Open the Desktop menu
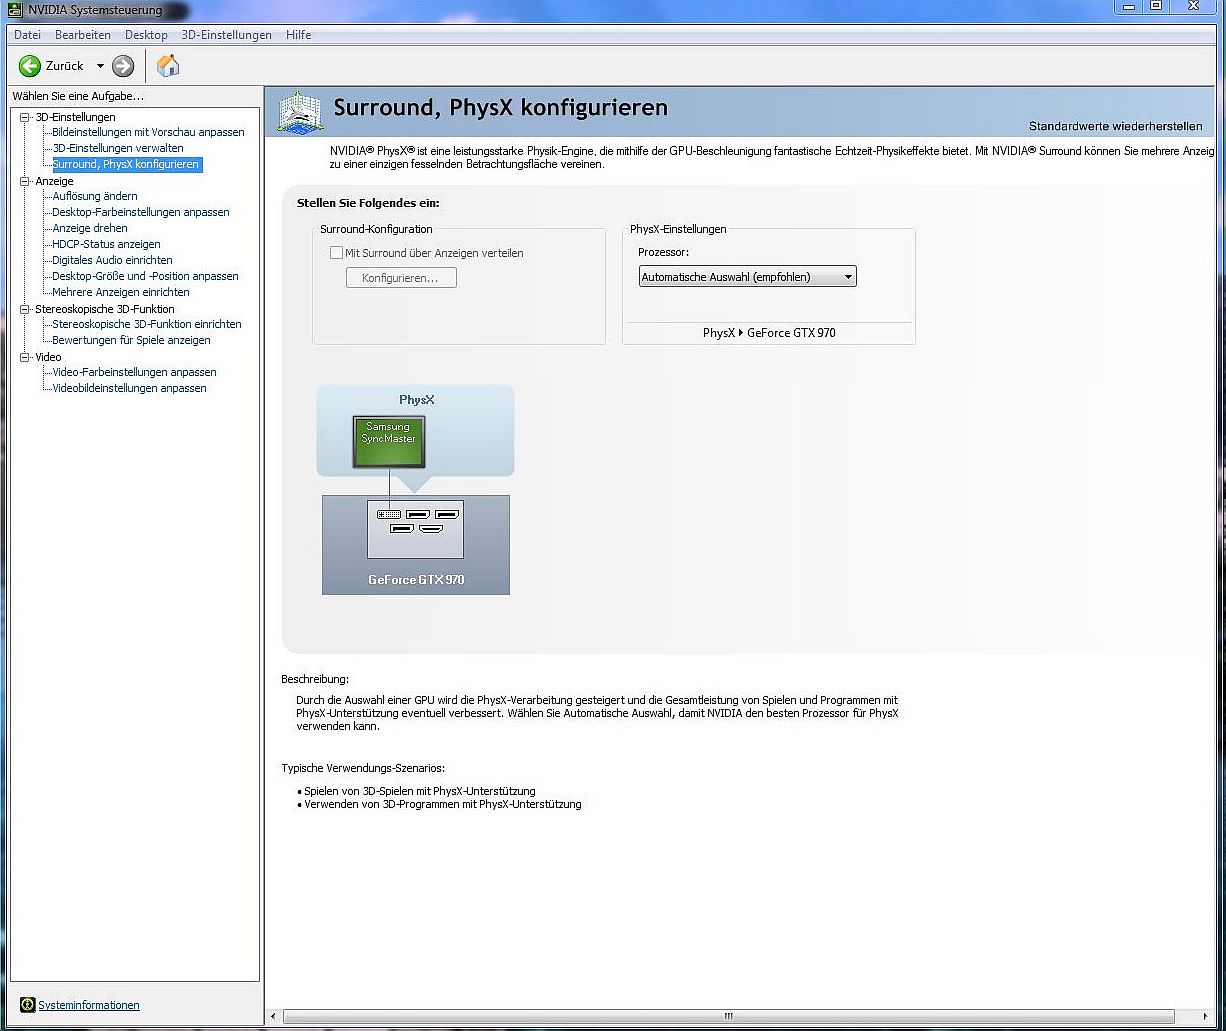Screen dimensions: 1226x1031 [146, 35]
